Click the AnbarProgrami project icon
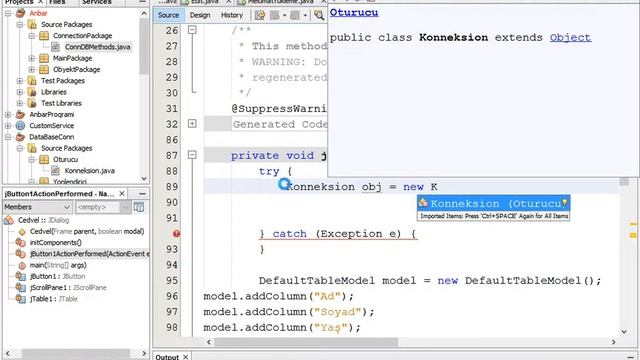The width and height of the screenshot is (640, 360). 20,114
